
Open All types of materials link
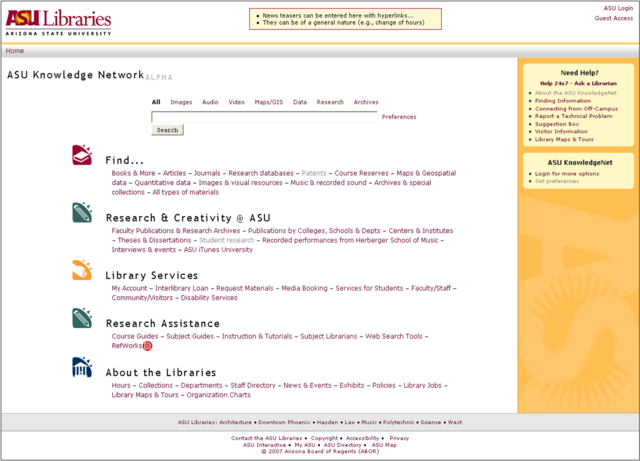[185, 192]
